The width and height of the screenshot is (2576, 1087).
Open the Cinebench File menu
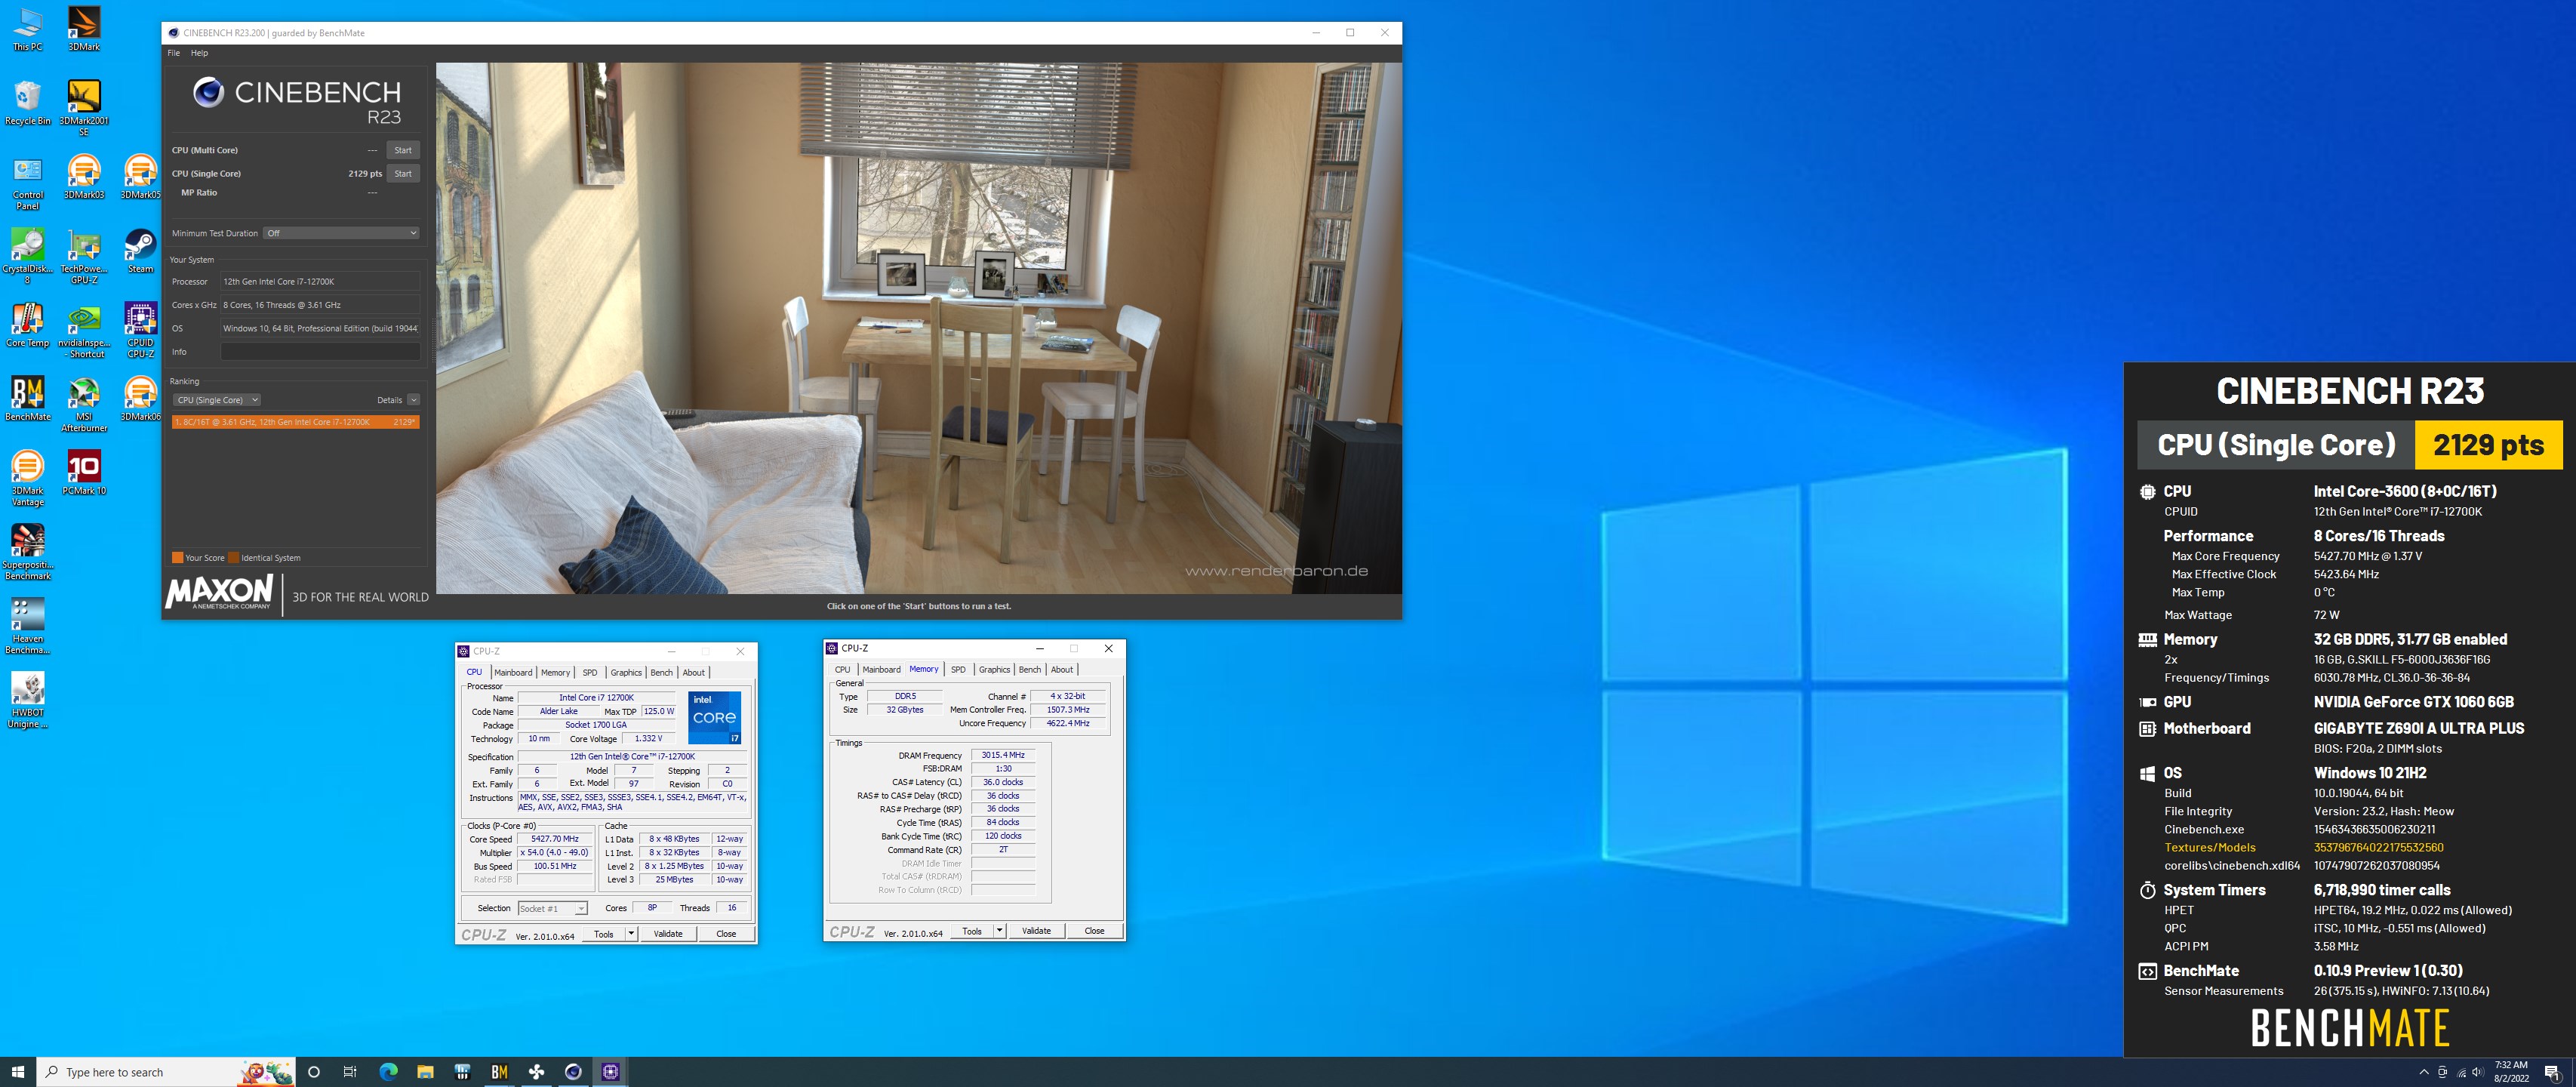coord(174,53)
